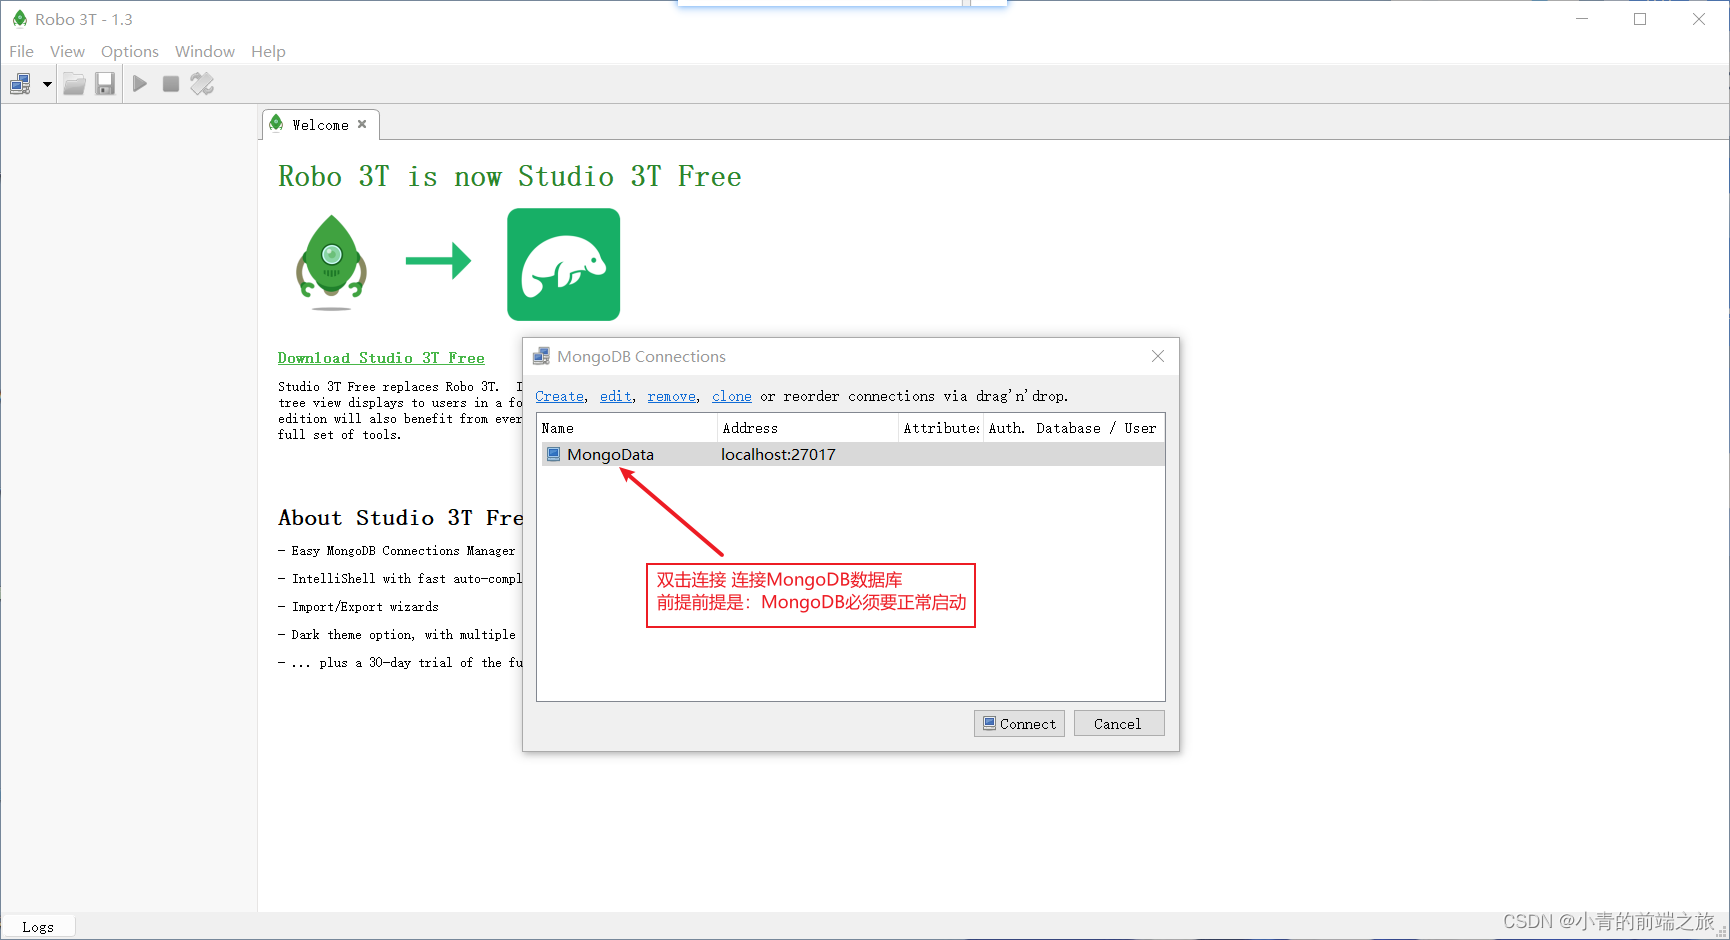The image size is (1730, 940).
Task: Click the execute play icon
Action: [140, 84]
